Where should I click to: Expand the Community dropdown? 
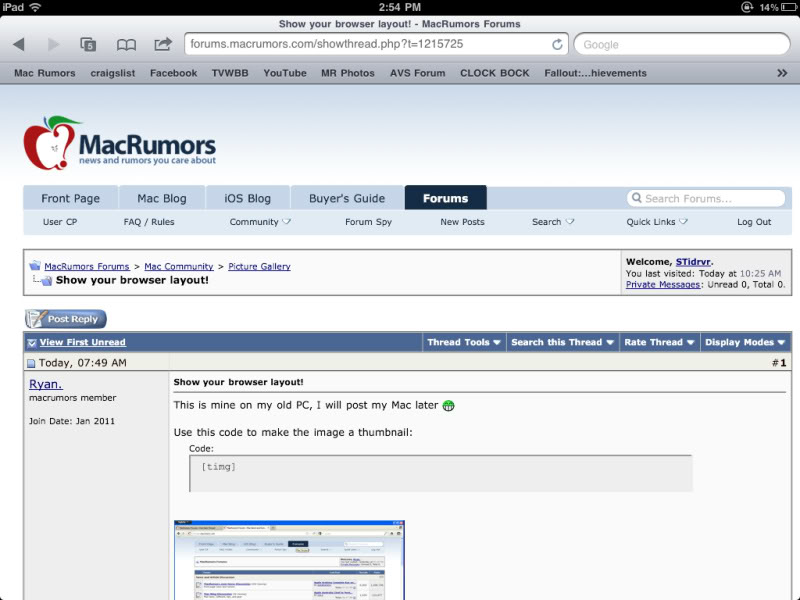pyautogui.click(x=260, y=222)
